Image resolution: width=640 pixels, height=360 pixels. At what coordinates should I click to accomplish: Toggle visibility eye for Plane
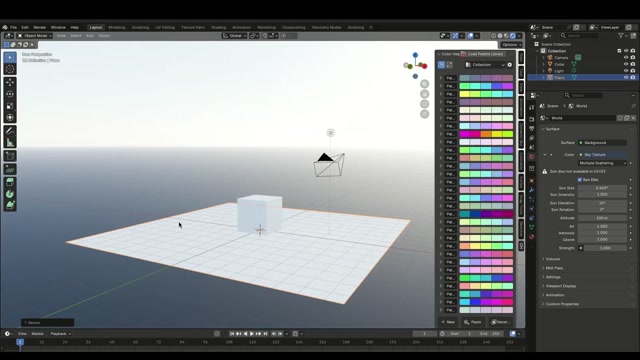click(626, 77)
